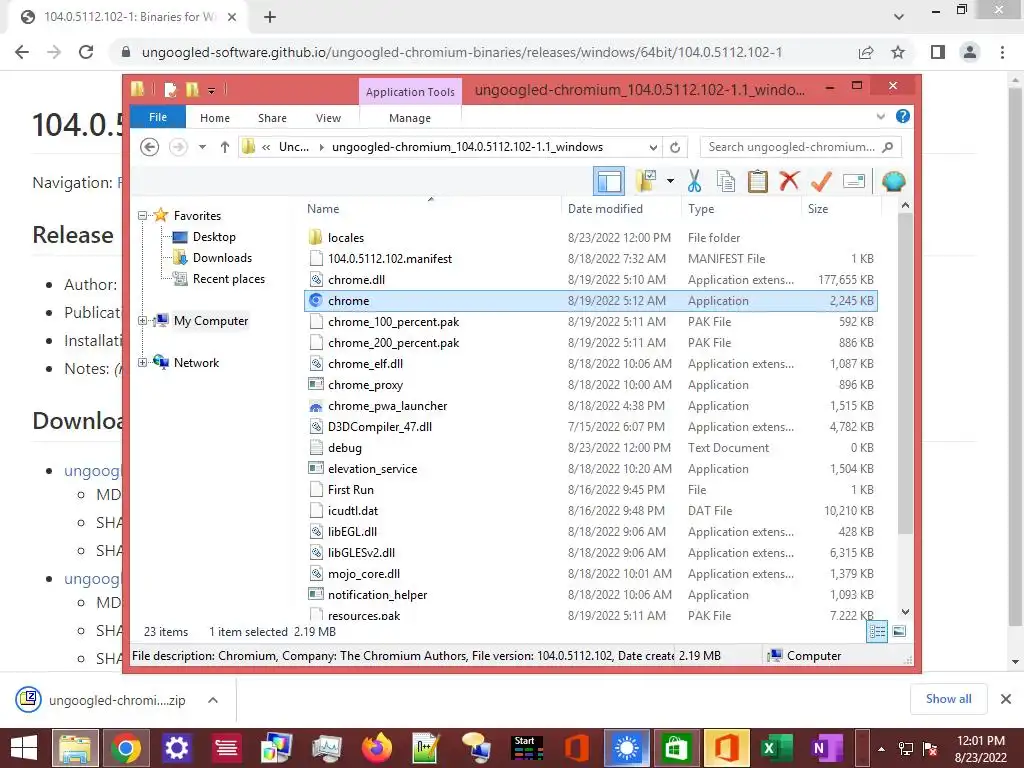Select the chrome.dll file
This screenshot has width=1024, height=768.
point(590,280)
